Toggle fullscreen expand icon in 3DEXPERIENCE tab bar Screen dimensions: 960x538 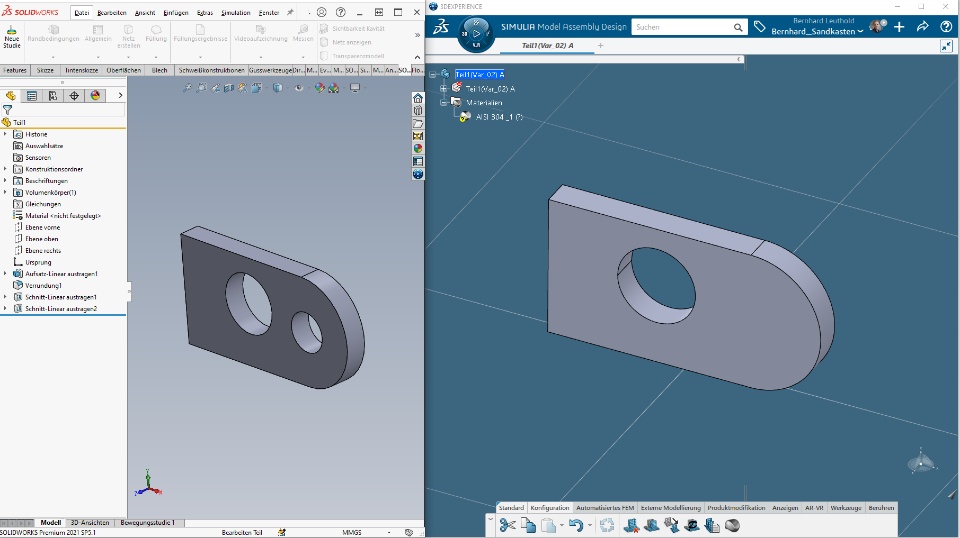(x=947, y=46)
